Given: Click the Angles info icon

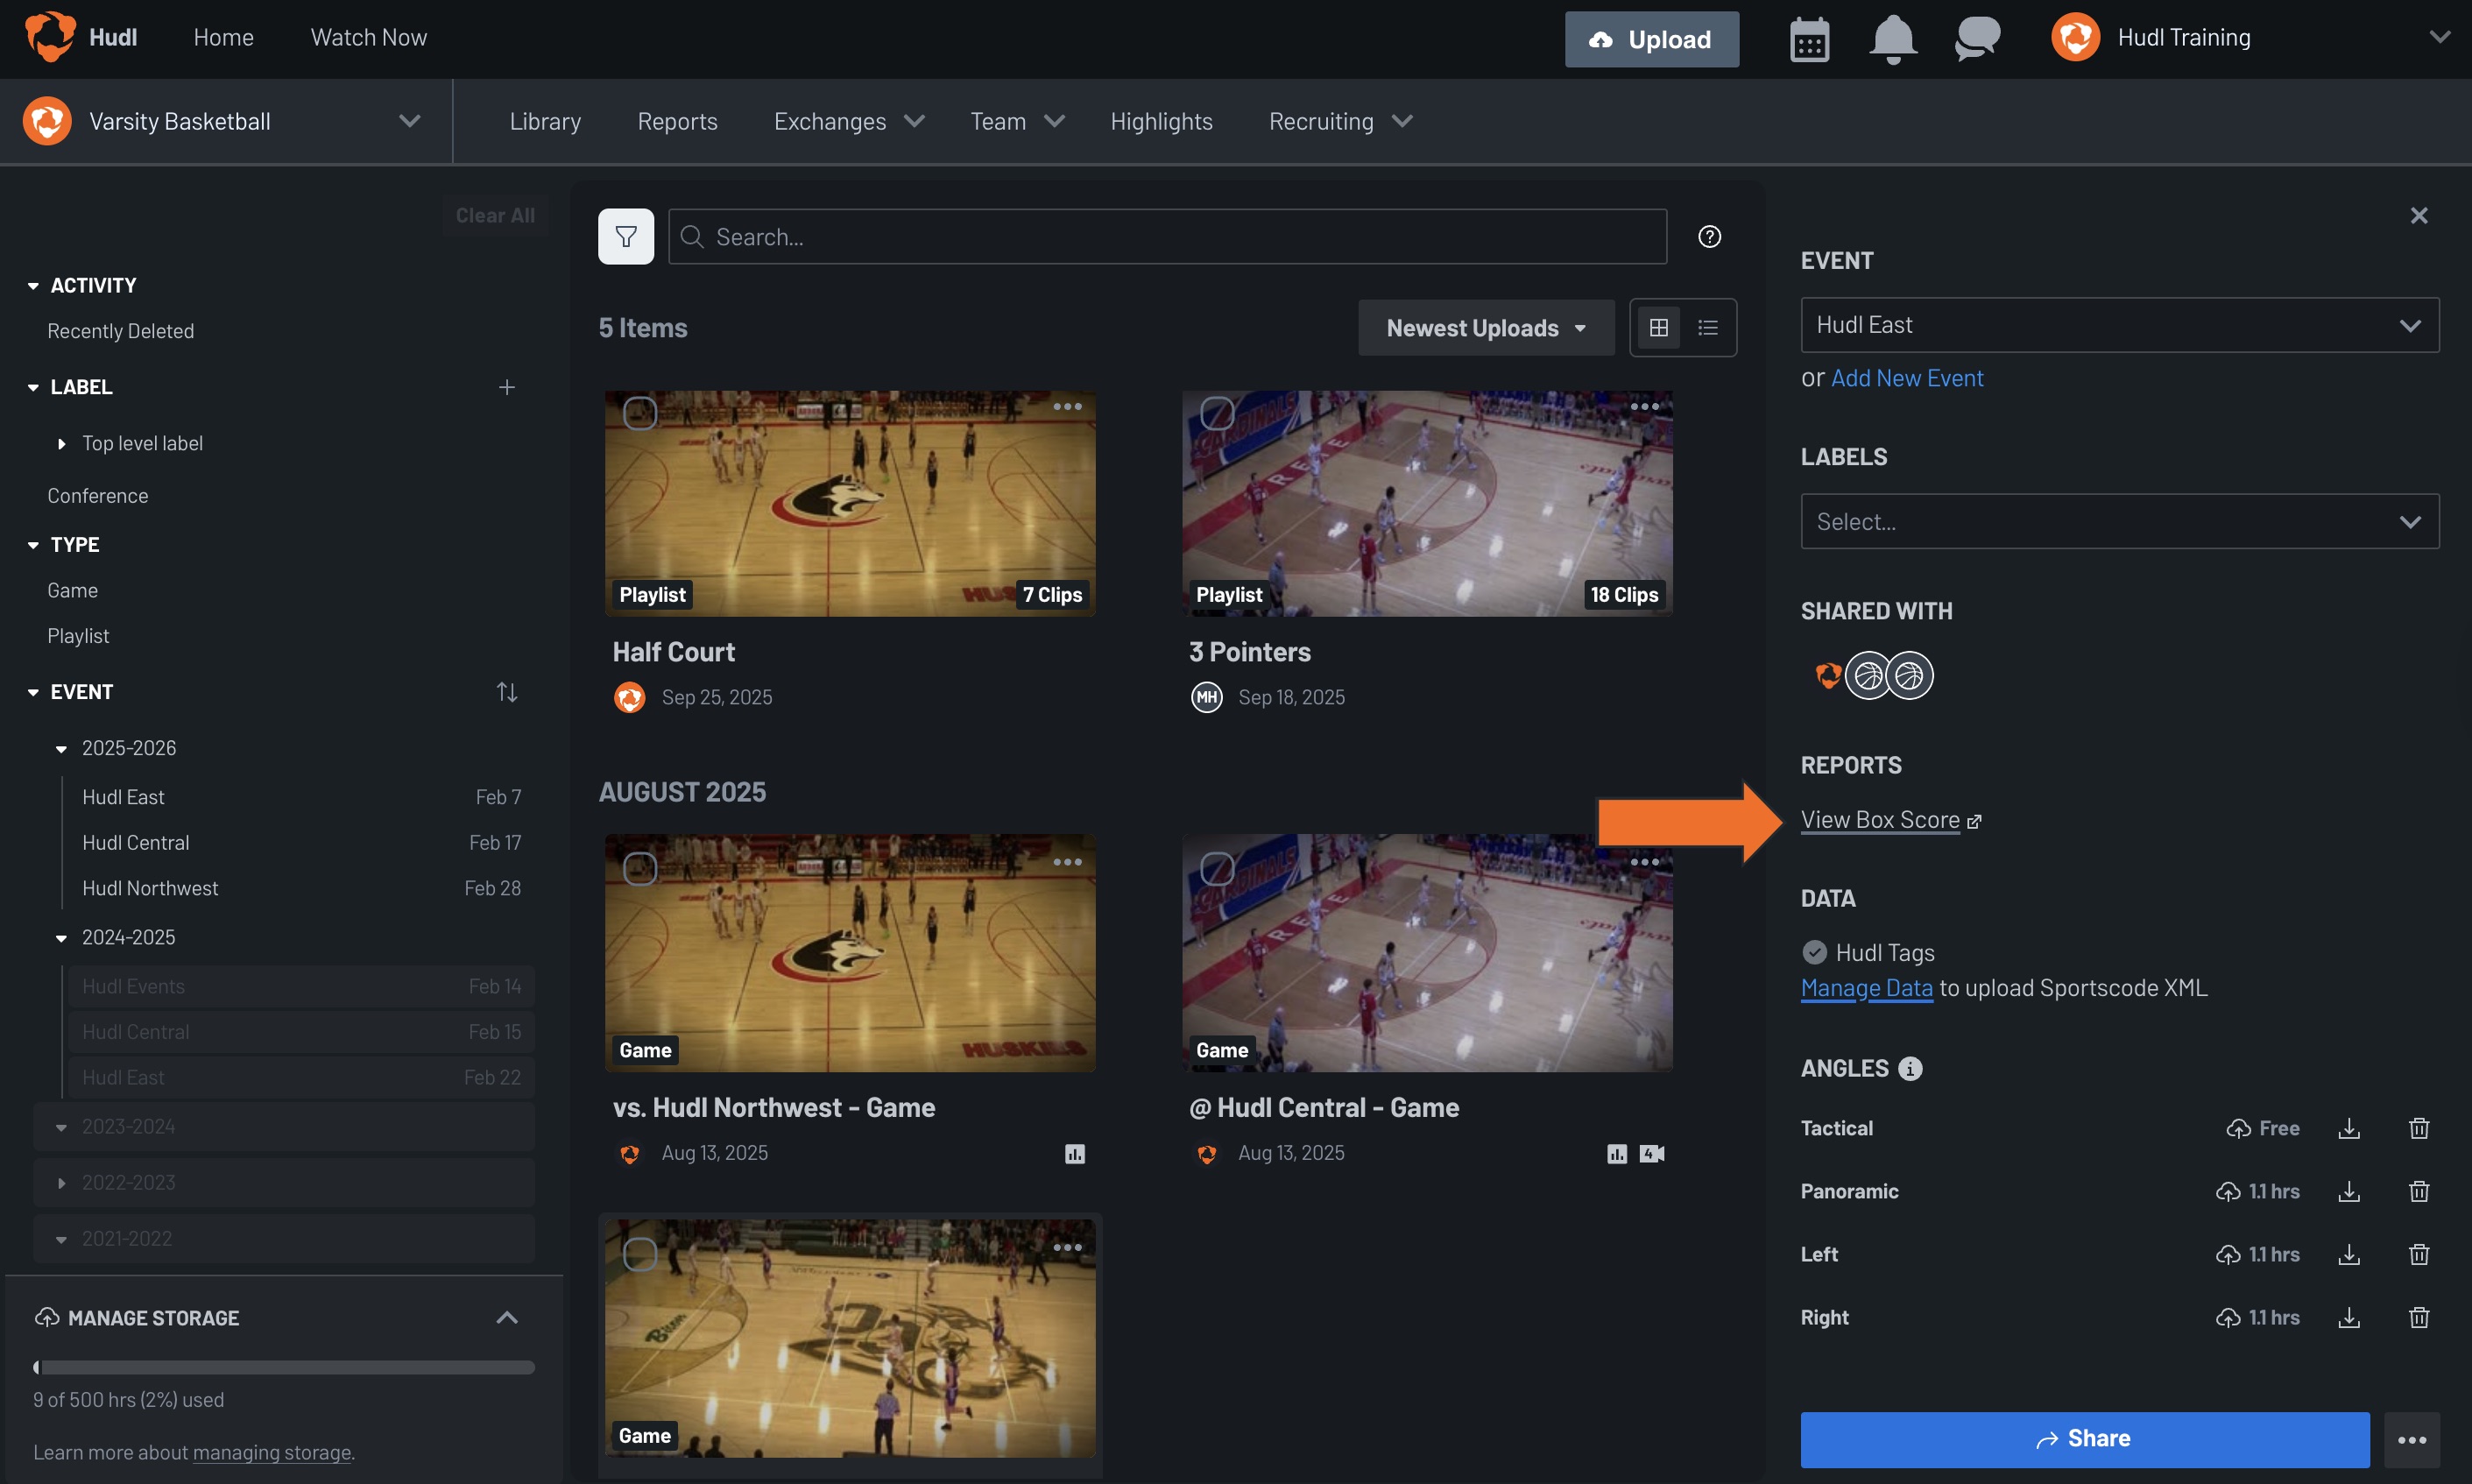Looking at the screenshot, I should point(1910,1069).
